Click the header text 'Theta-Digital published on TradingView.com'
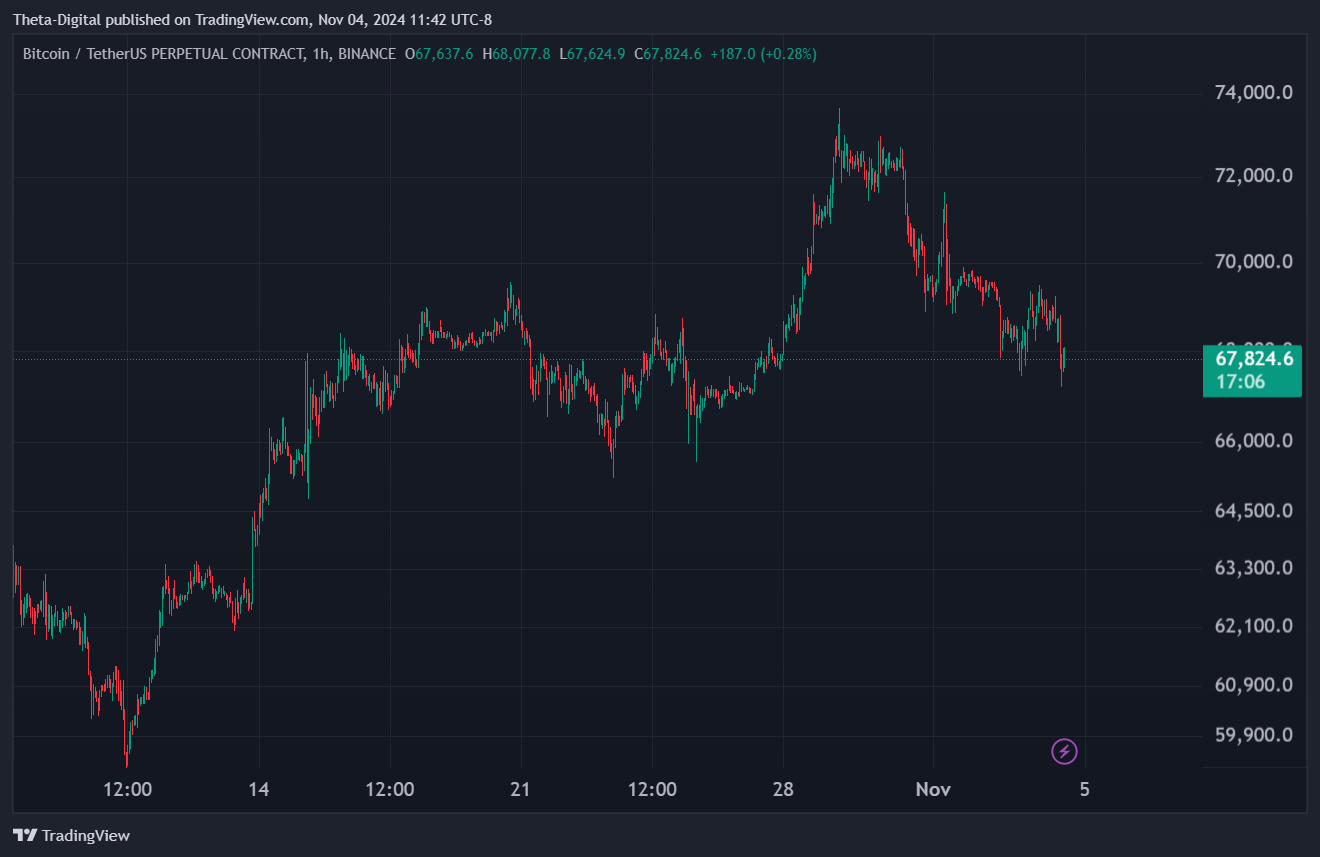Viewport: 1320px width, 857px height. click(x=160, y=19)
